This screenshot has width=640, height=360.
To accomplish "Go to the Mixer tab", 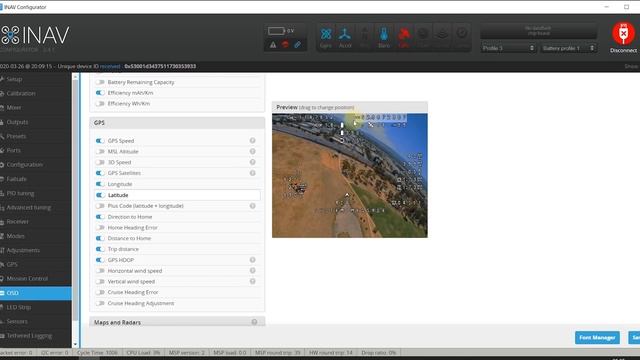I will (36, 107).
